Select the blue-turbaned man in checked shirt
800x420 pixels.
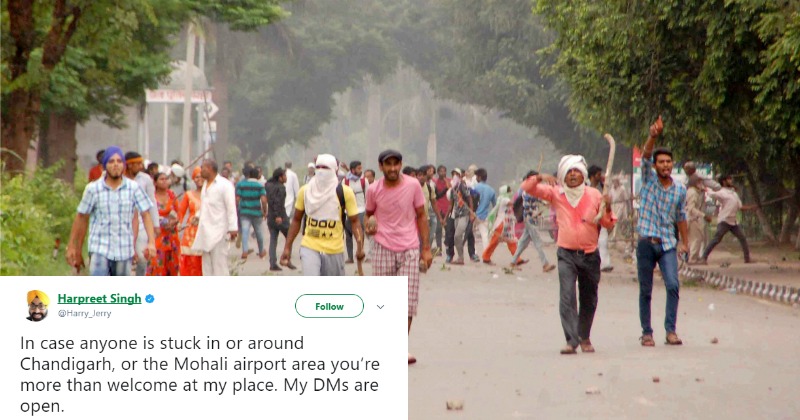(x=111, y=212)
